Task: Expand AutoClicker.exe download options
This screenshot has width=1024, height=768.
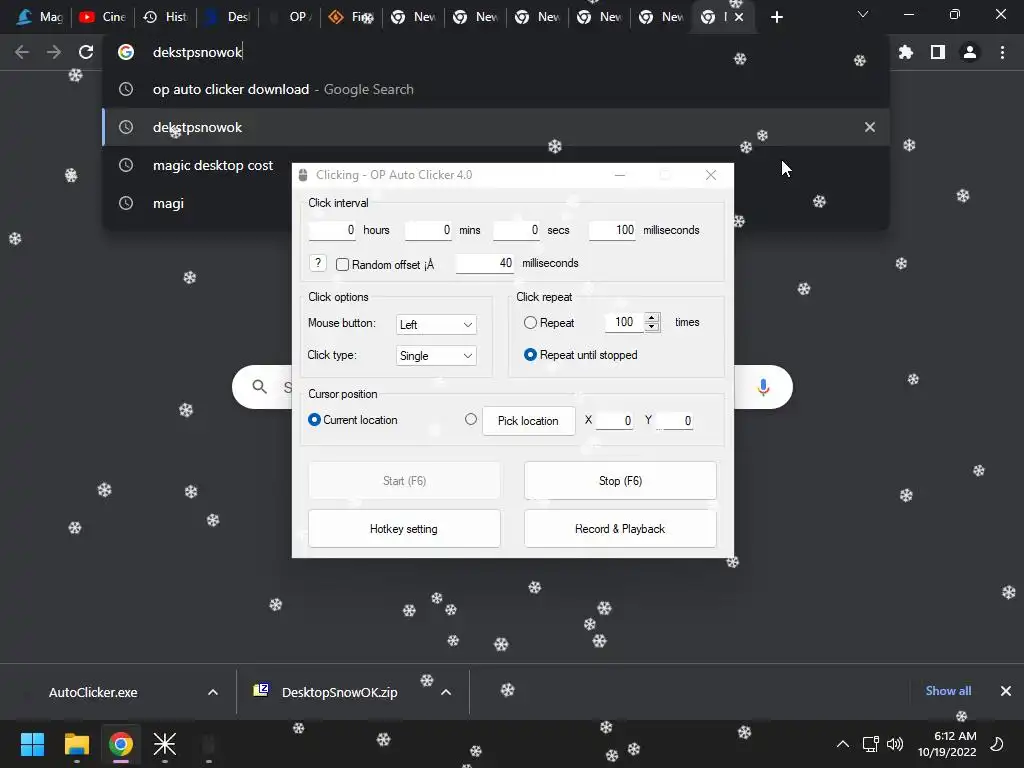Action: pyautogui.click(x=213, y=692)
